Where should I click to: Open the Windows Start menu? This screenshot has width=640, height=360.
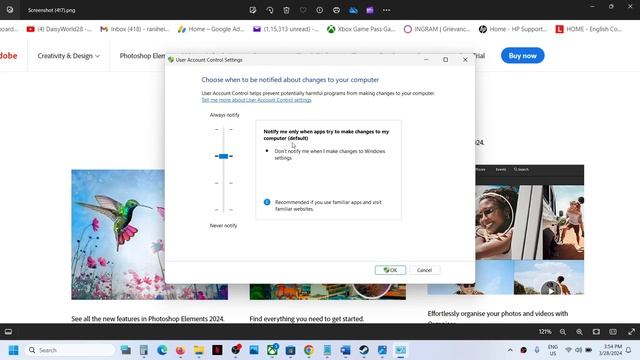[x=13, y=350]
